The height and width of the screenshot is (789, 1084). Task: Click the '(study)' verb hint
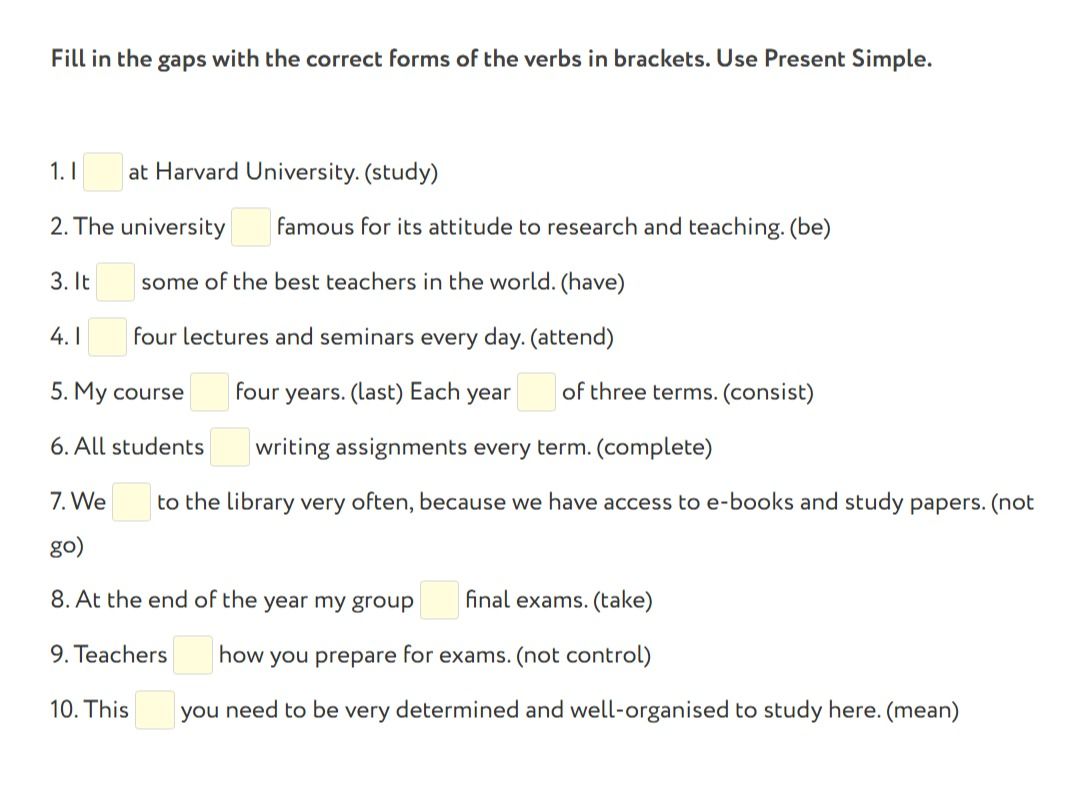(401, 171)
